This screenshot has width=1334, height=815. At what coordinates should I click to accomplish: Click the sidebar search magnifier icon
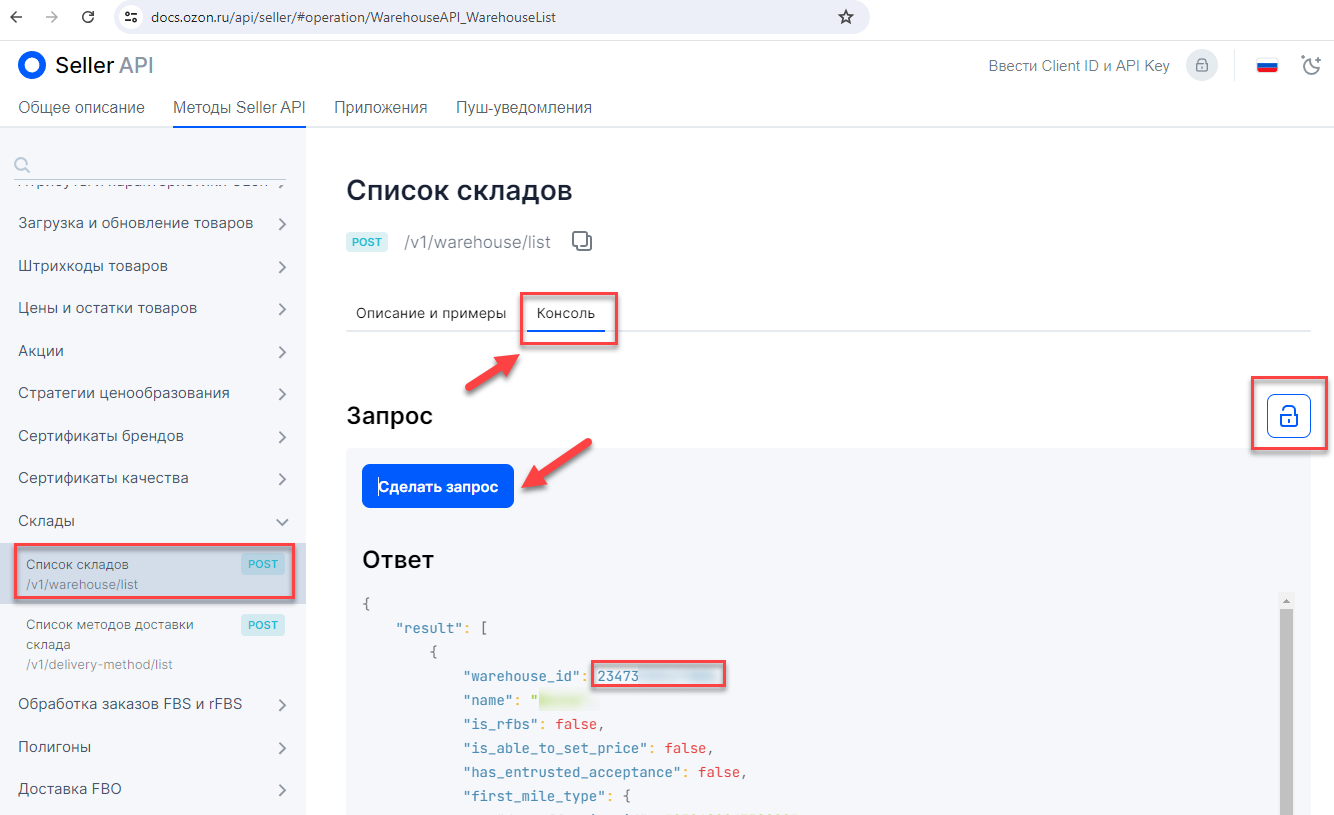point(22,165)
